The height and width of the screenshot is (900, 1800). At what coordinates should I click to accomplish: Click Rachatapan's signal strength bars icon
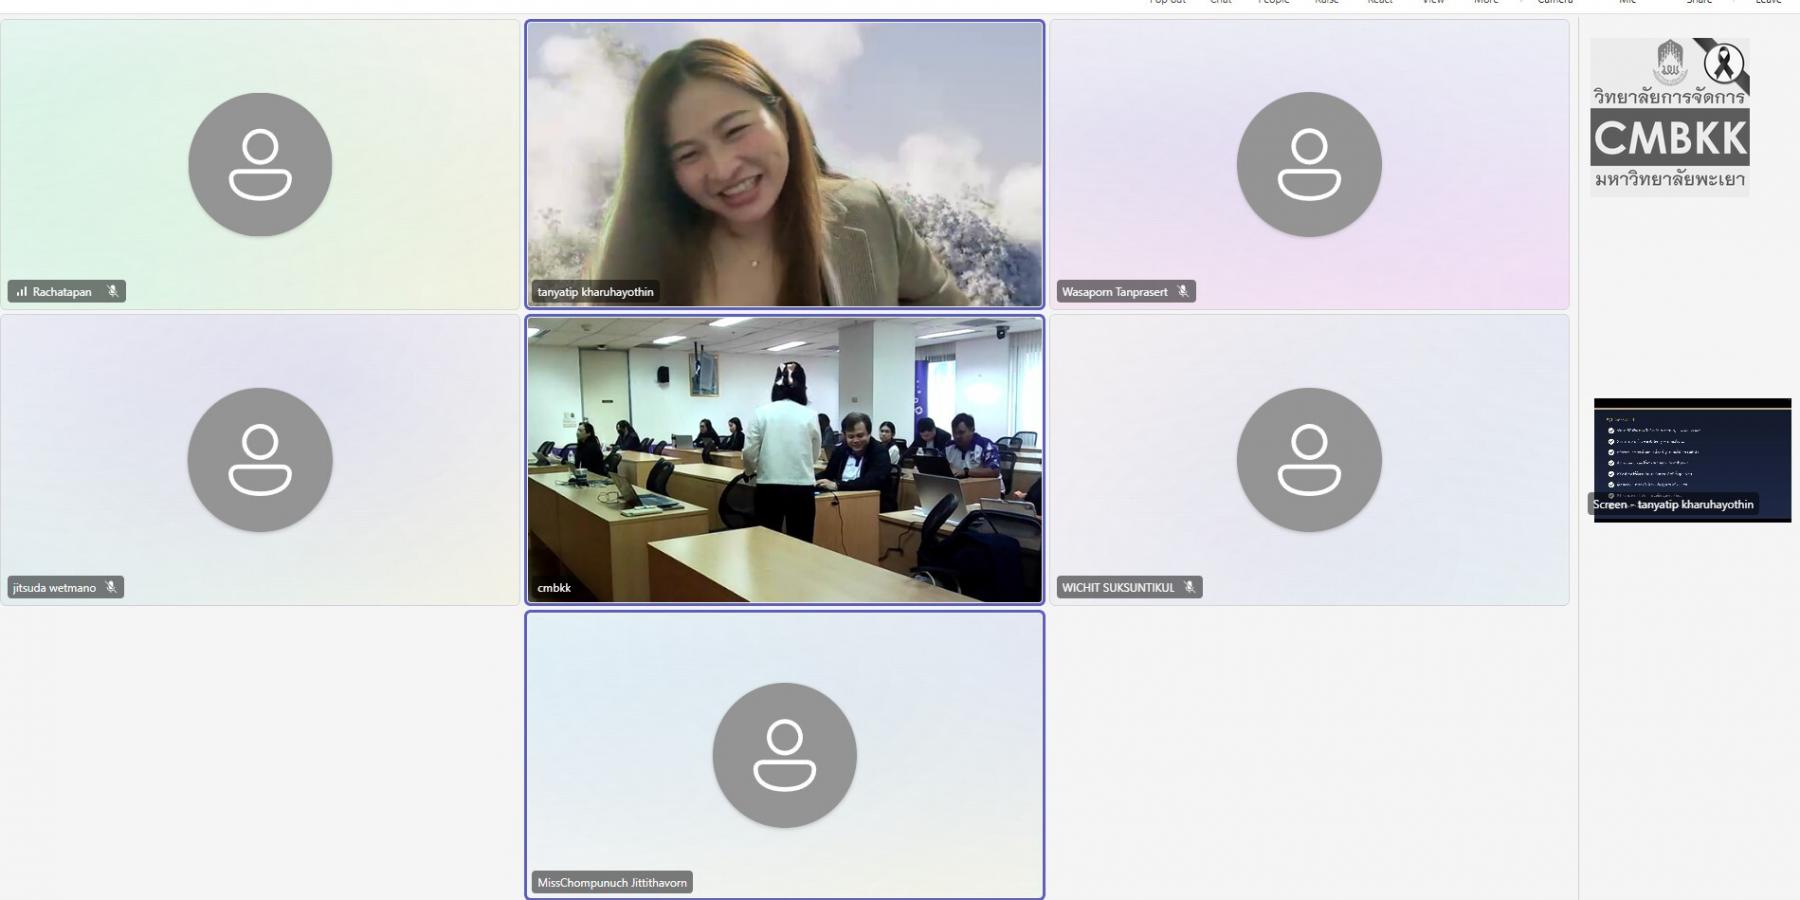pos(21,292)
